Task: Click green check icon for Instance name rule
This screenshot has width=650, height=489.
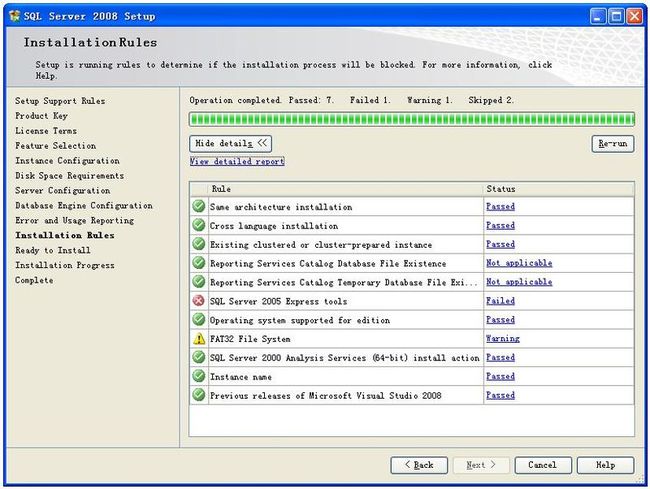Action: (199, 376)
